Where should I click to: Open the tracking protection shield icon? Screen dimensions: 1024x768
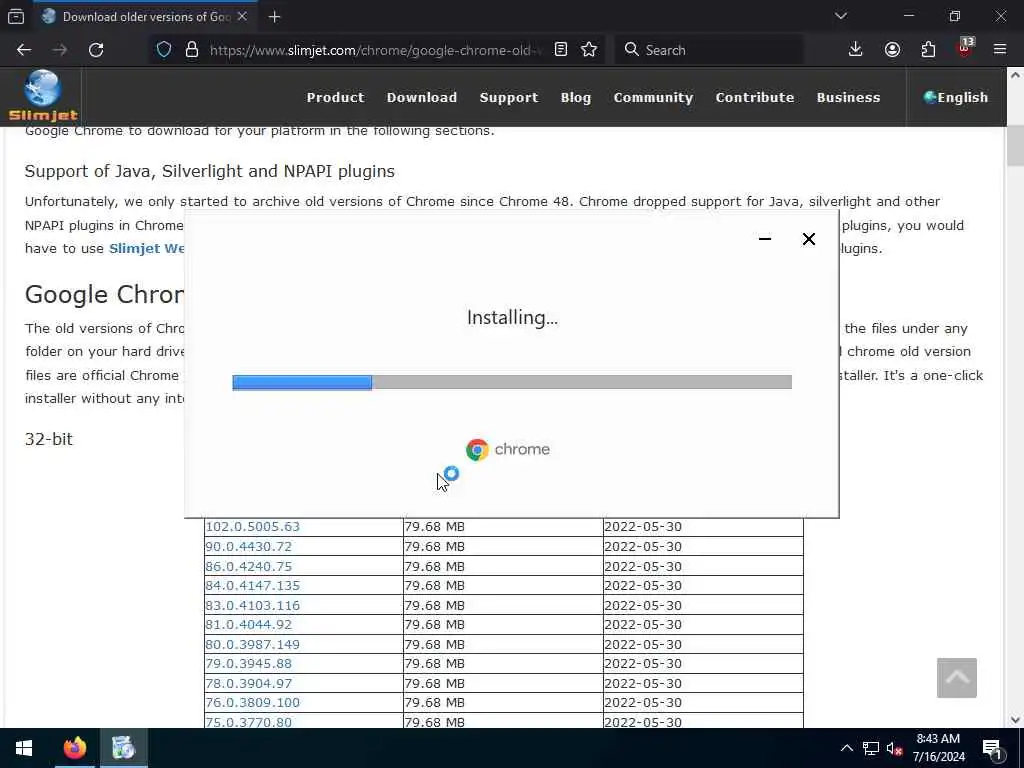(164, 50)
